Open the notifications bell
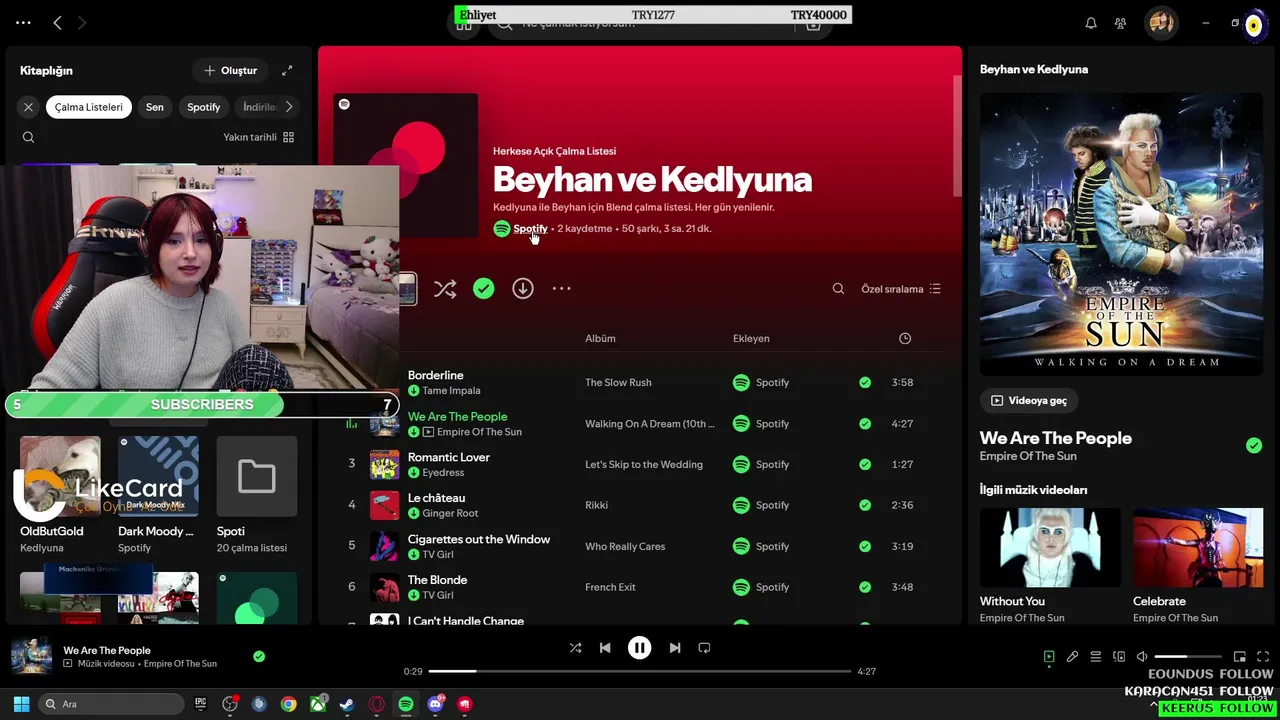1280x720 pixels. click(x=1091, y=23)
